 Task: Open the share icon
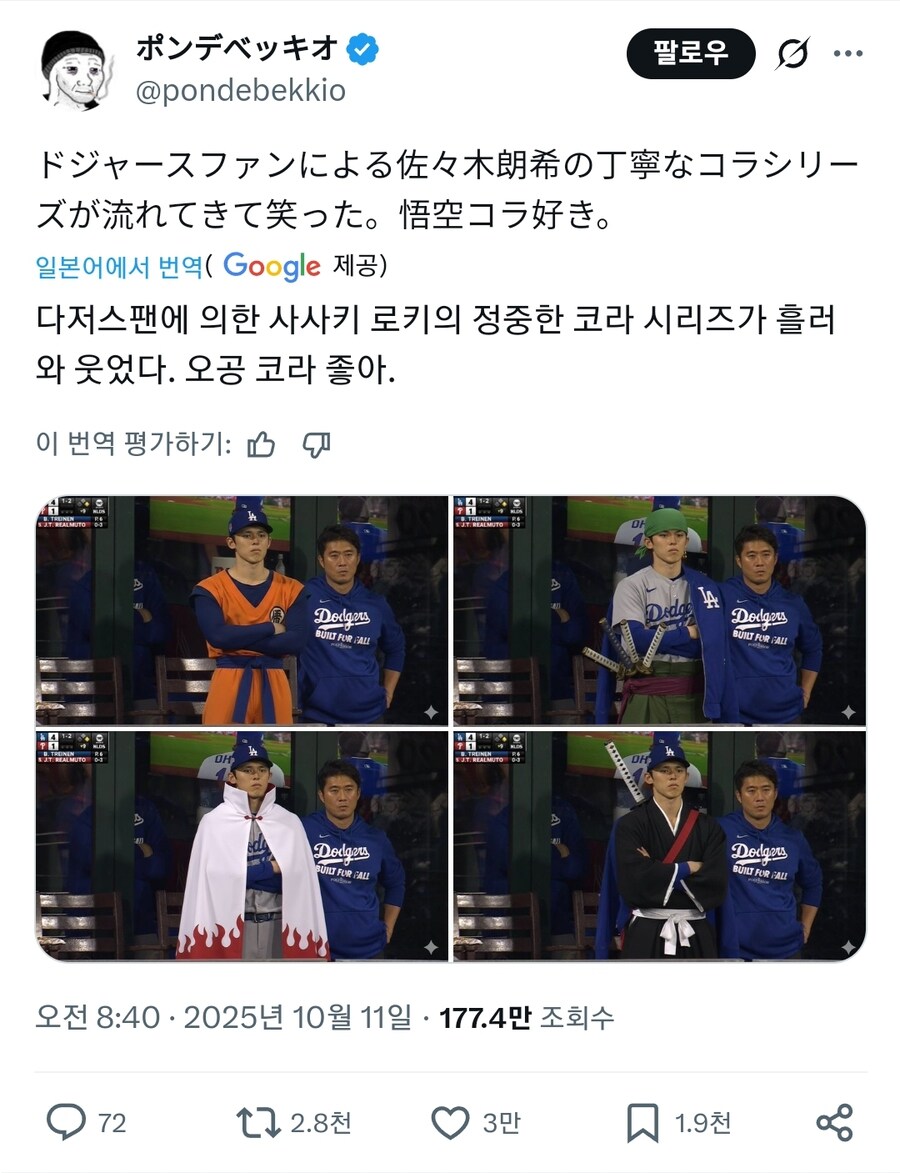[x=834, y=1122]
